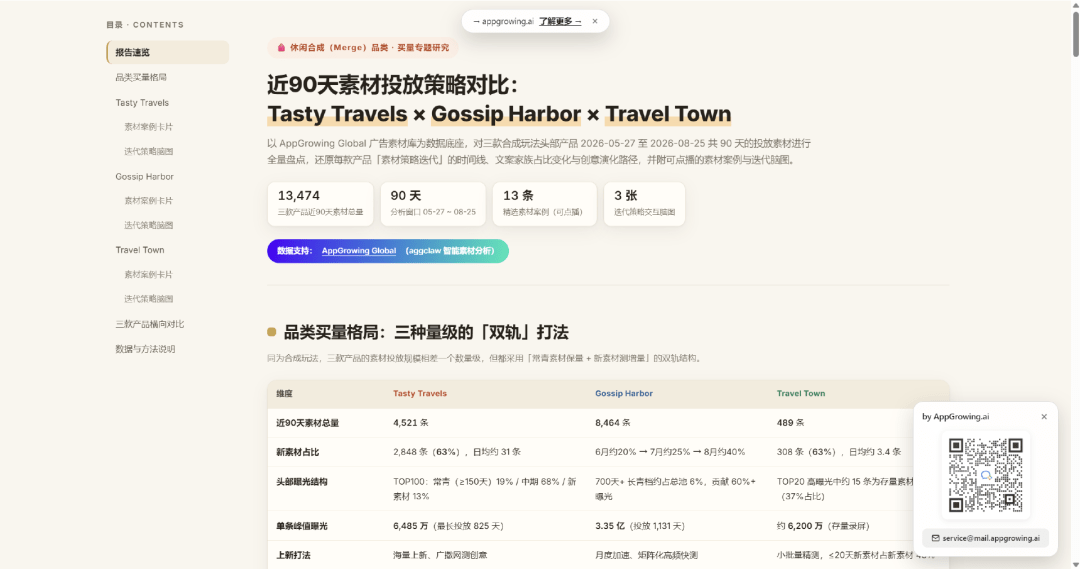
Task: Click the 3 张 strategy mindmap card
Action: [644, 204]
